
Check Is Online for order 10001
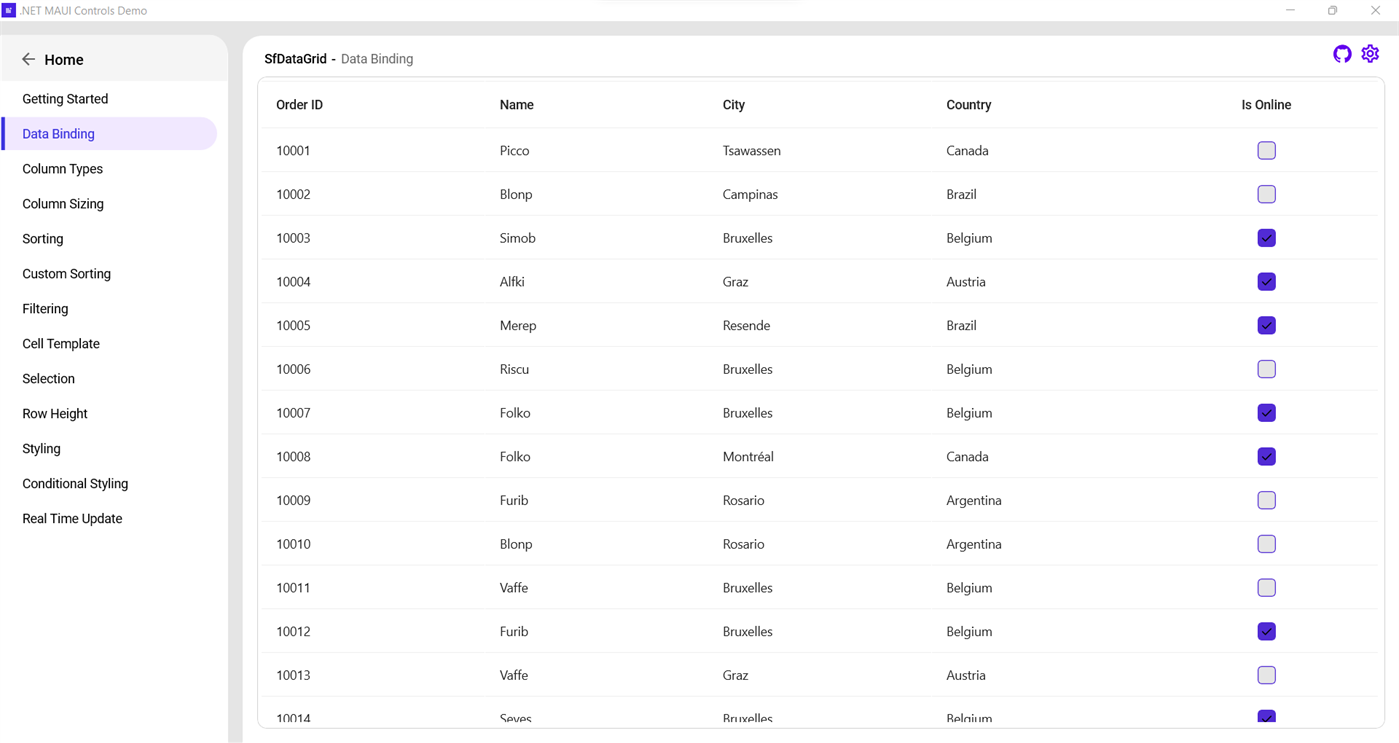click(1266, 151)
